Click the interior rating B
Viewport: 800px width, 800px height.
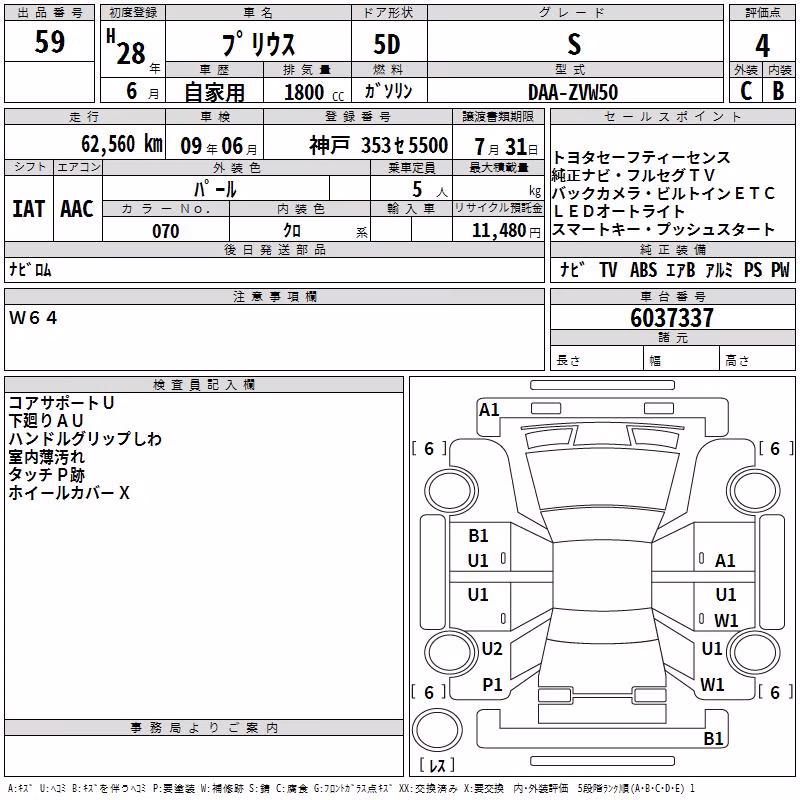778,91
